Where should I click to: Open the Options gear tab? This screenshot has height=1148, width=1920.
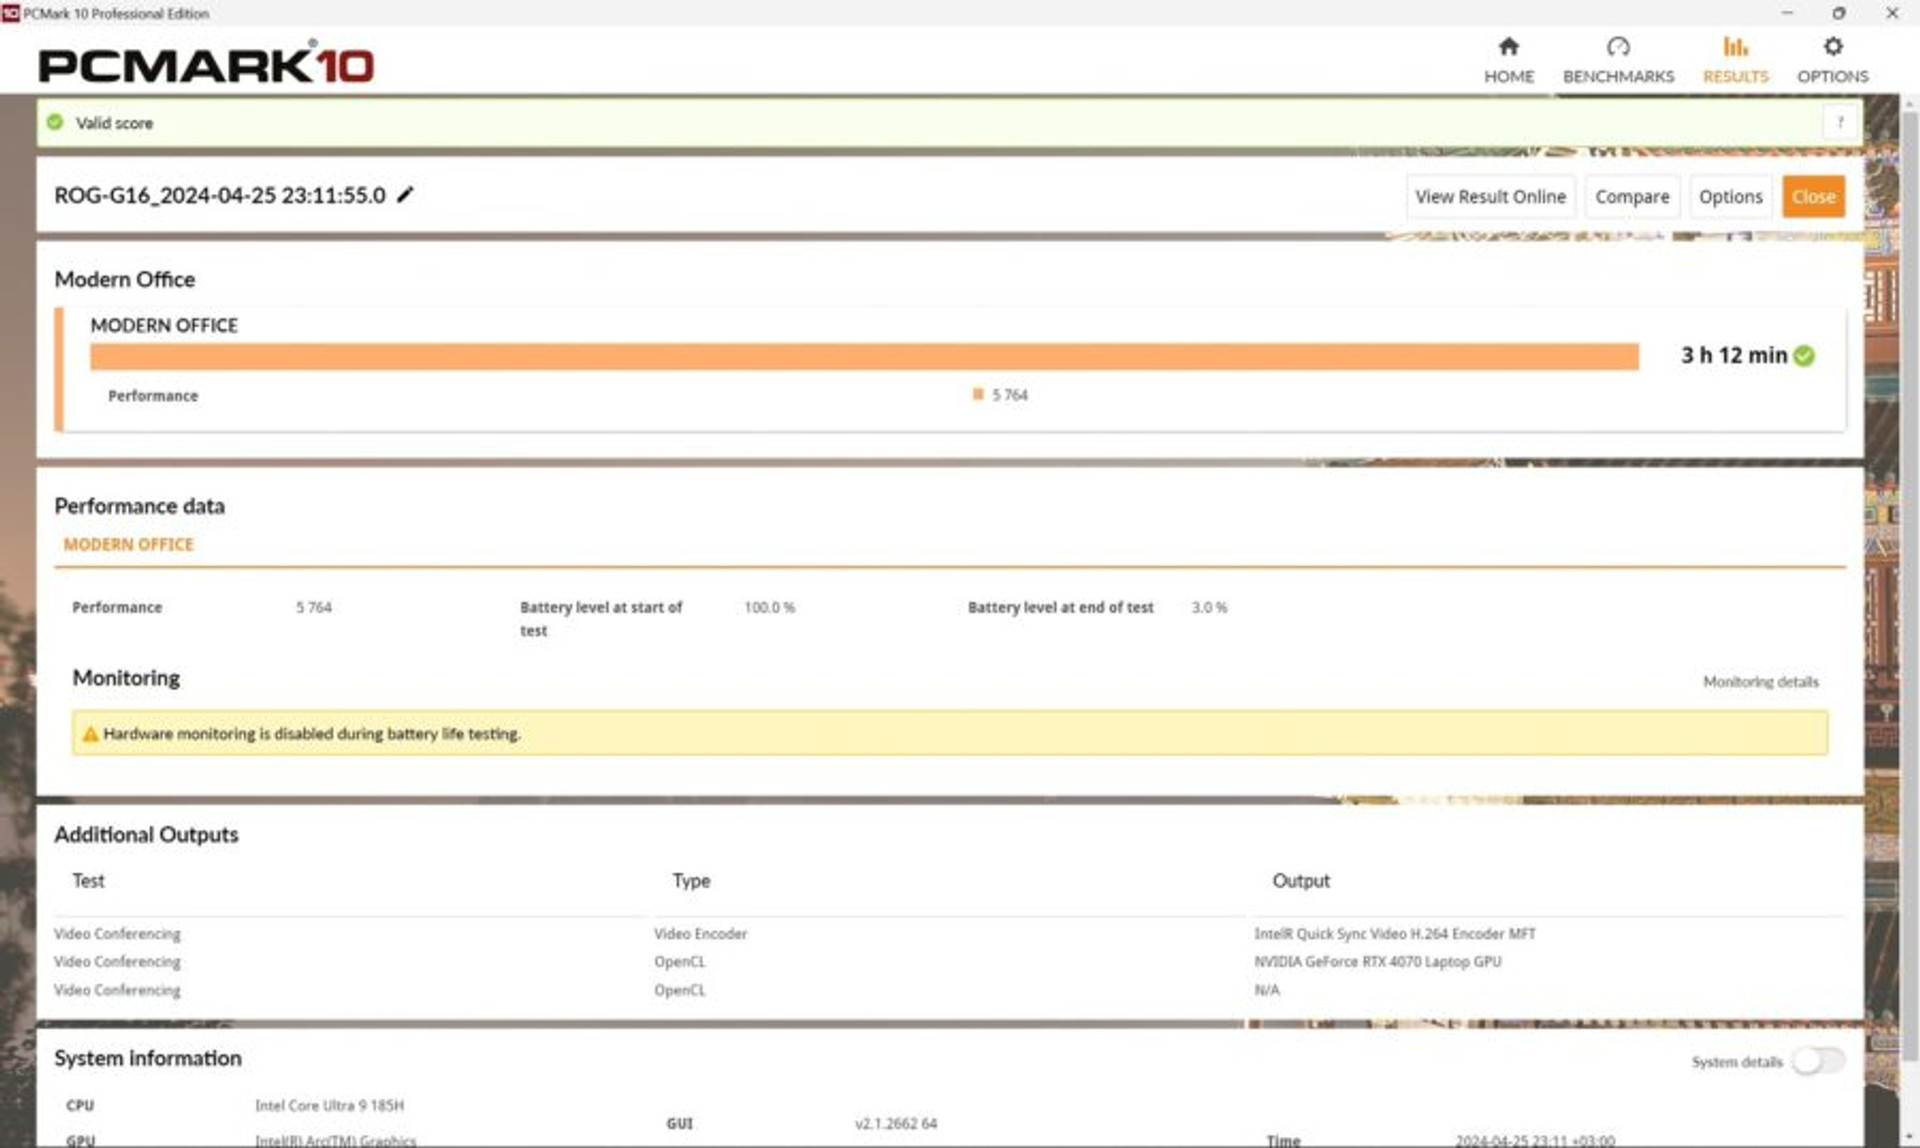pos(1832,60)
